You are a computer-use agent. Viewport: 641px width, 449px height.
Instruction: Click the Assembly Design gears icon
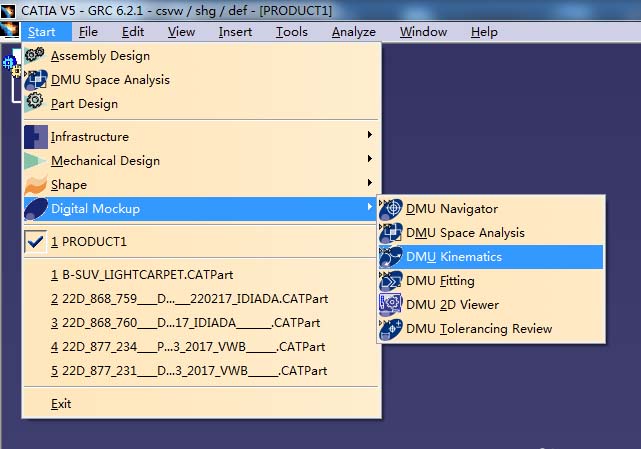35,54
